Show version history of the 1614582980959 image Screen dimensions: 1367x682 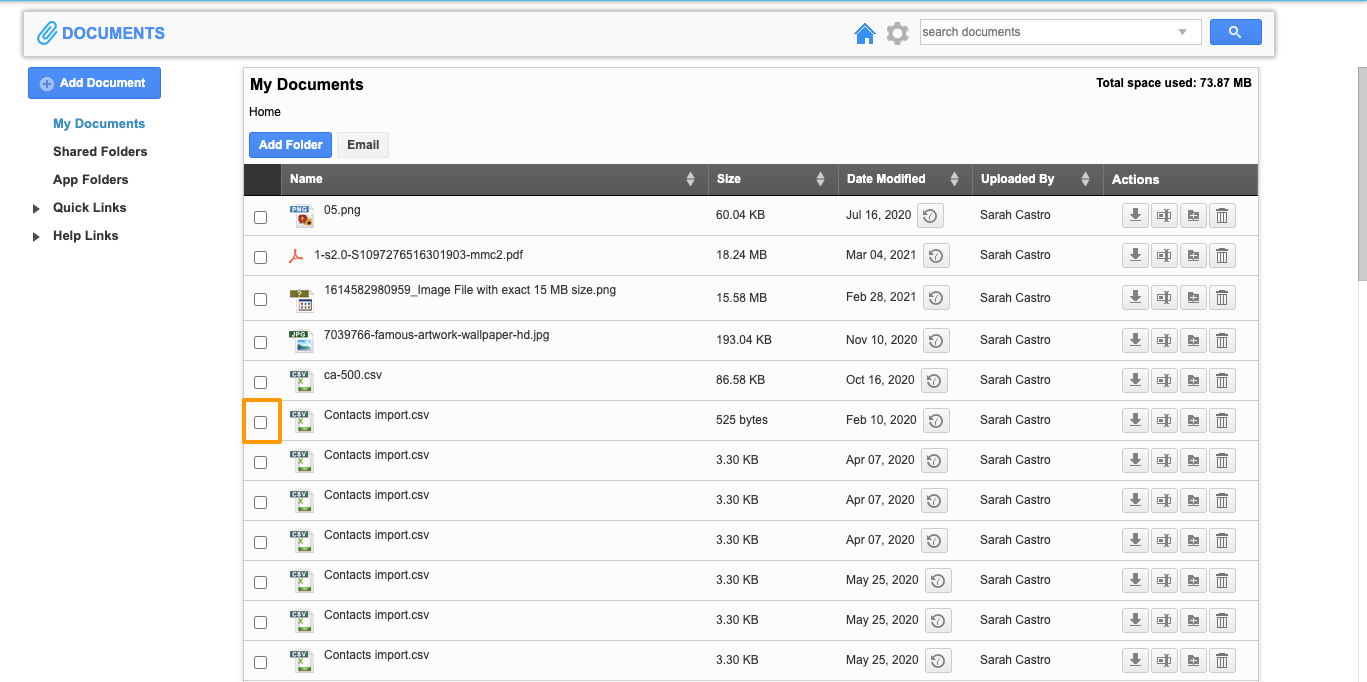[x=933, y=298]
